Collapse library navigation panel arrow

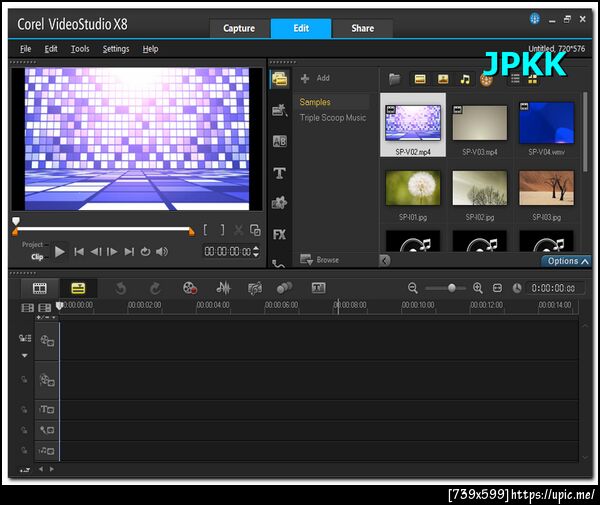(x=385, y=261)
